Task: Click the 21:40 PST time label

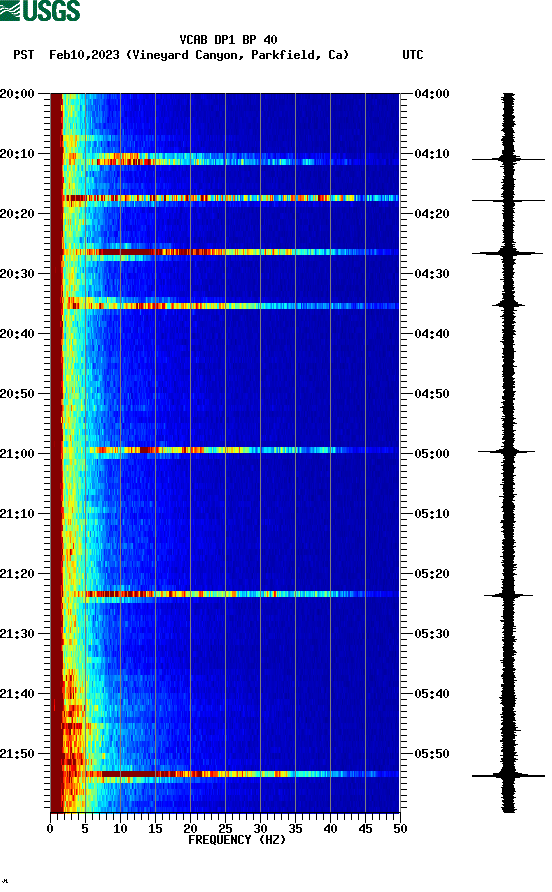Action: tap(18, 694)
